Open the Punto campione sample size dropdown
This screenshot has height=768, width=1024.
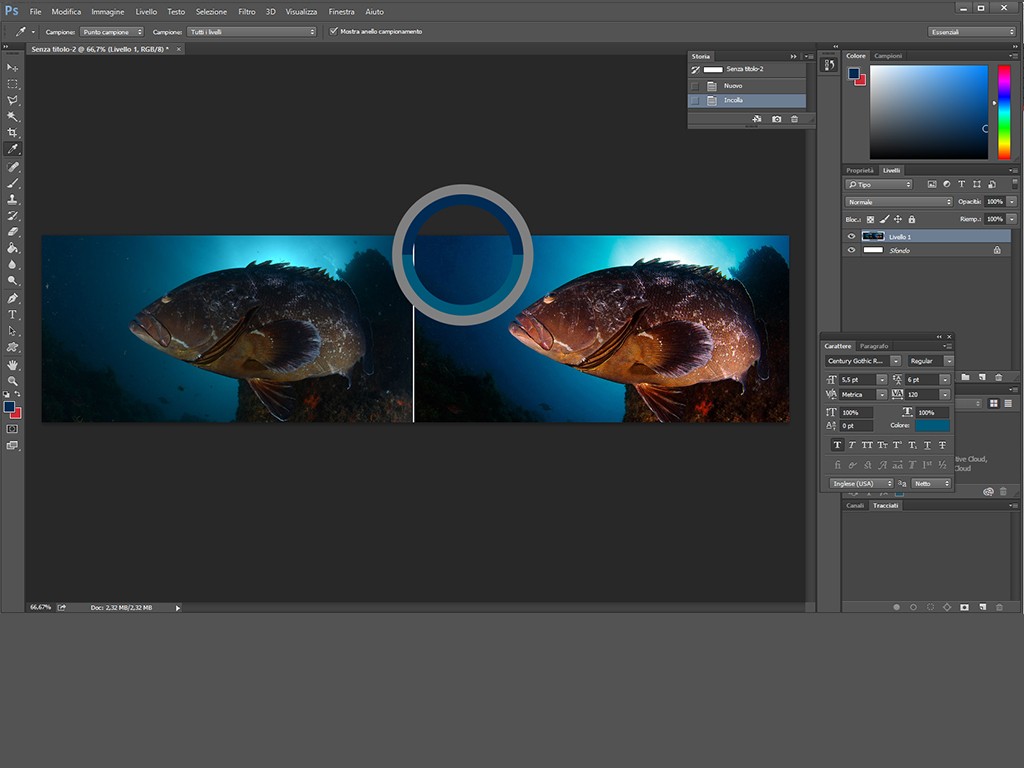click(111, 32)
